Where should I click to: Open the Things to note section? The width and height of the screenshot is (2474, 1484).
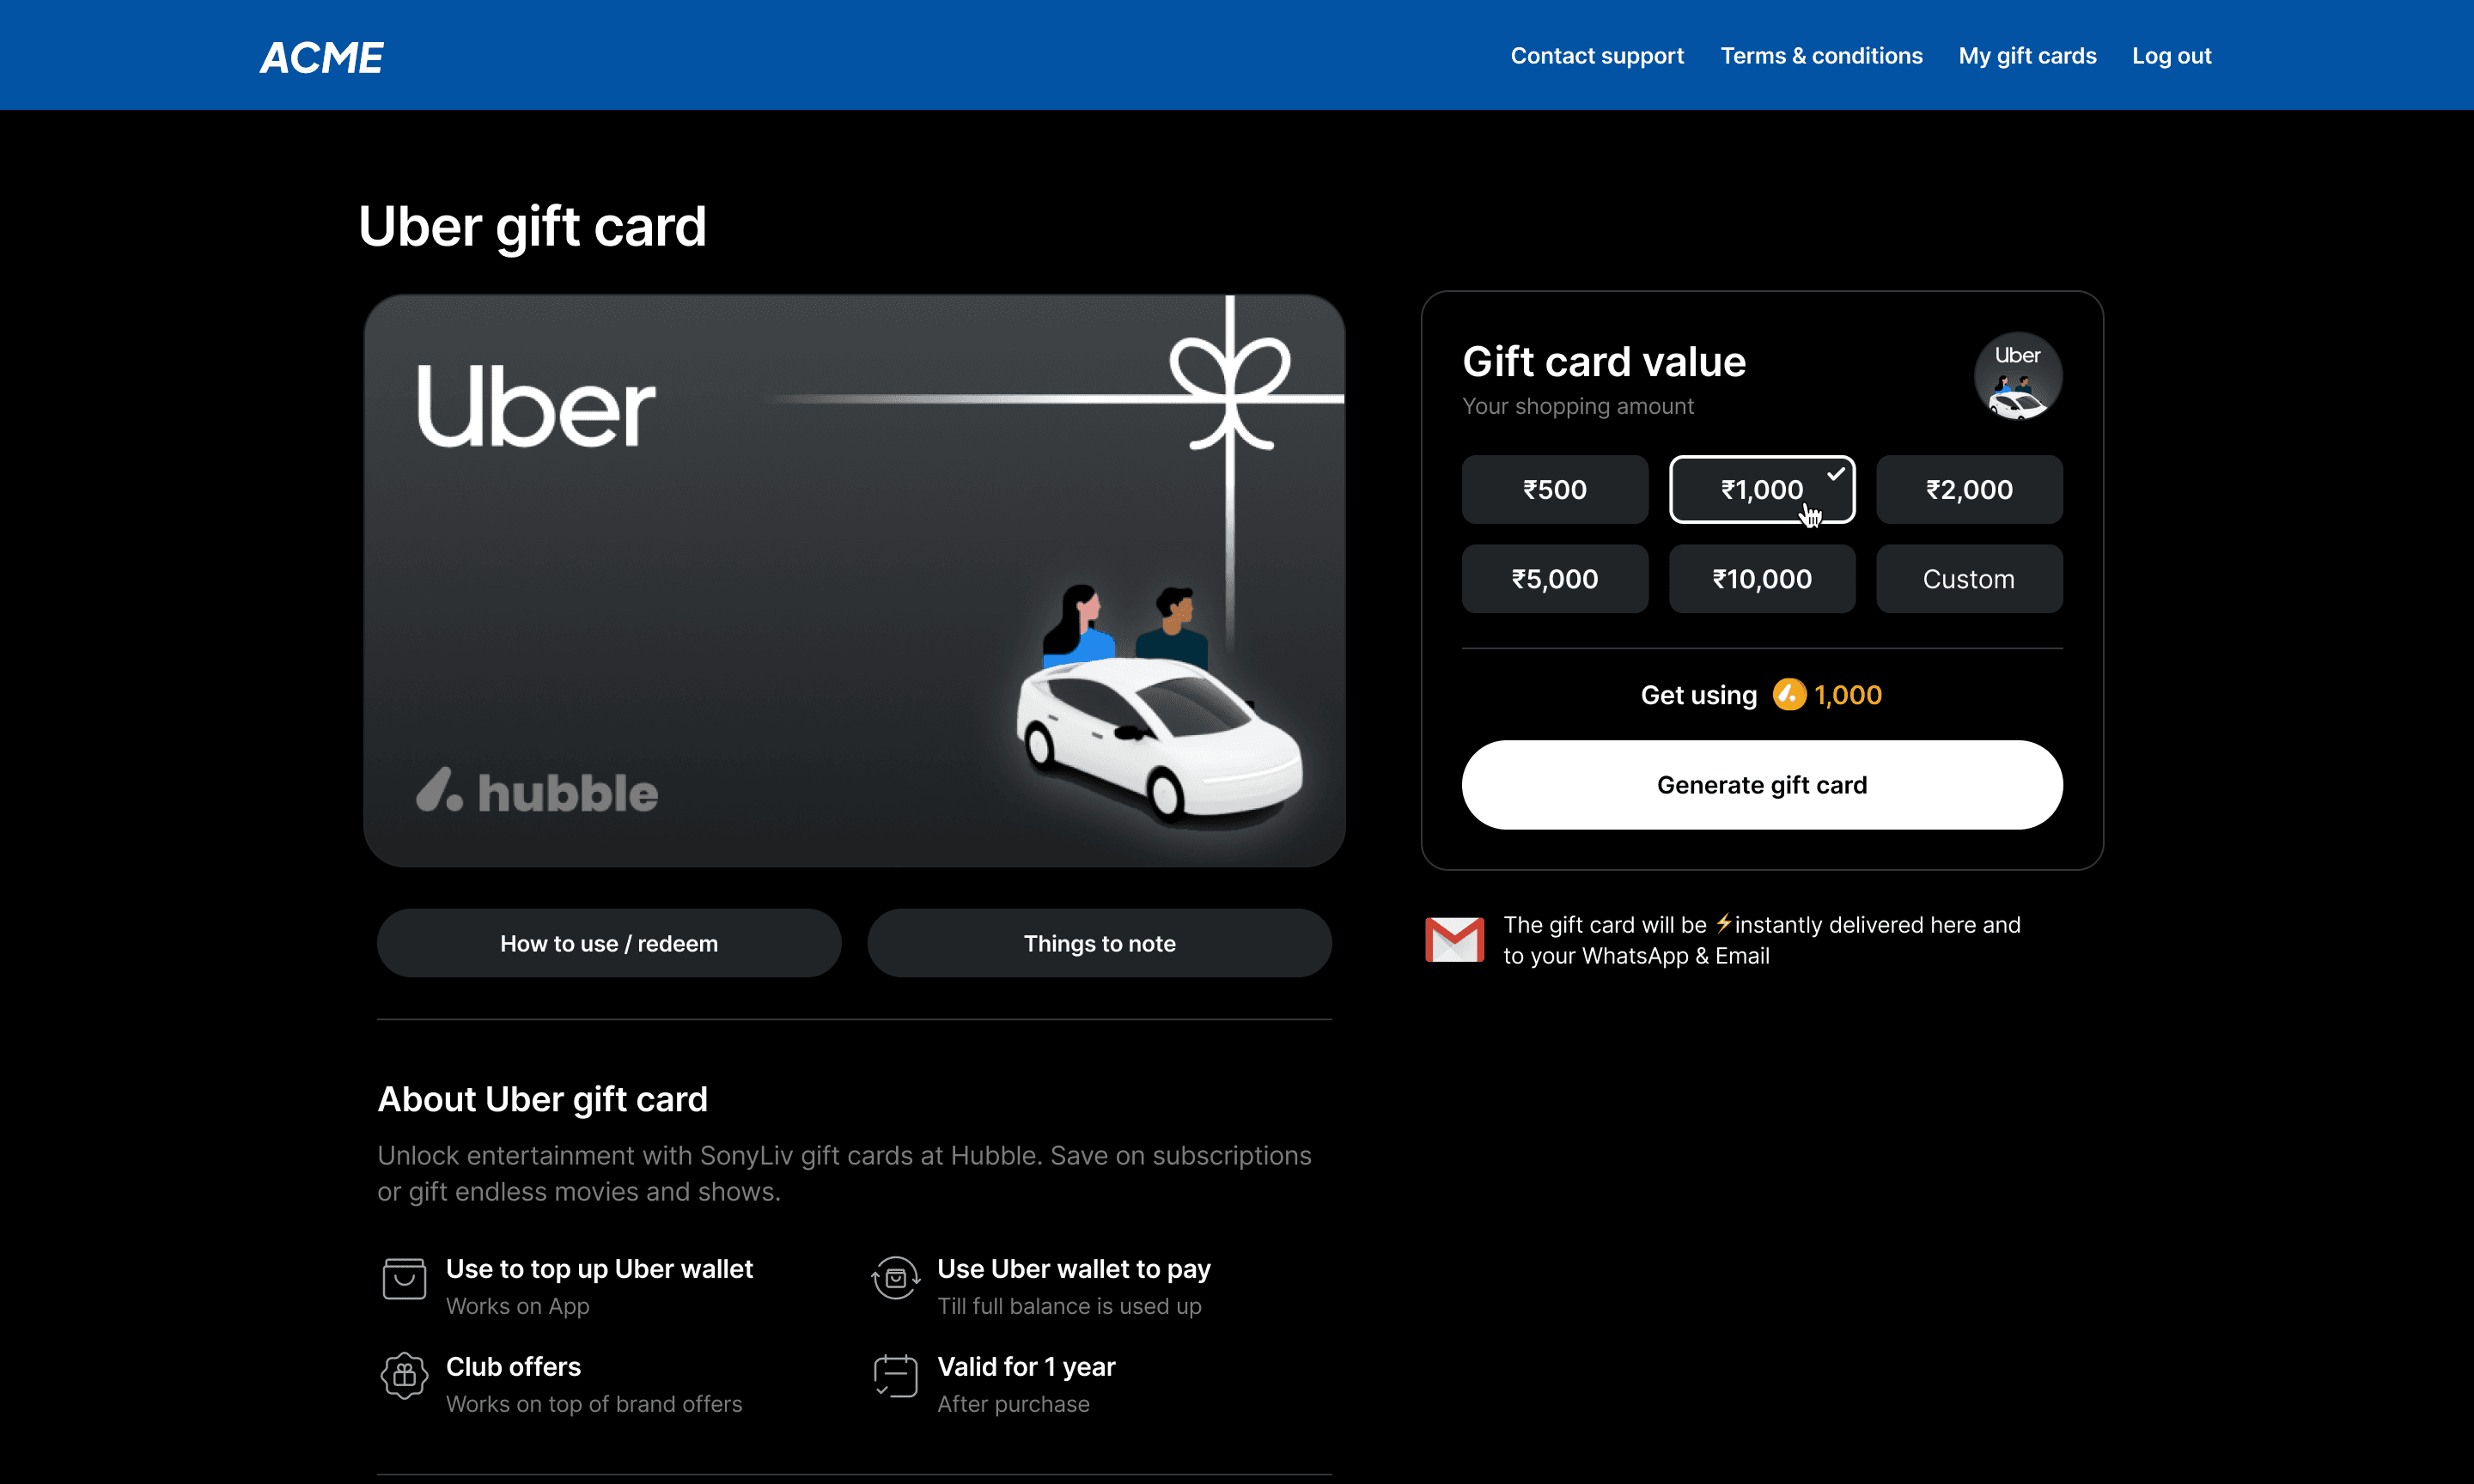pos(1098,943)
